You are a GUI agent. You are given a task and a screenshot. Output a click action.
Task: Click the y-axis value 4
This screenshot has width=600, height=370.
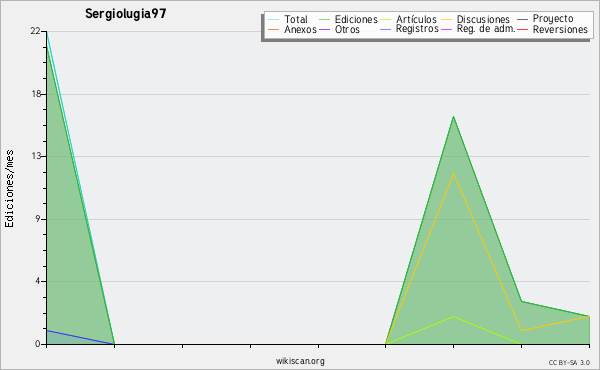(38, 281)
